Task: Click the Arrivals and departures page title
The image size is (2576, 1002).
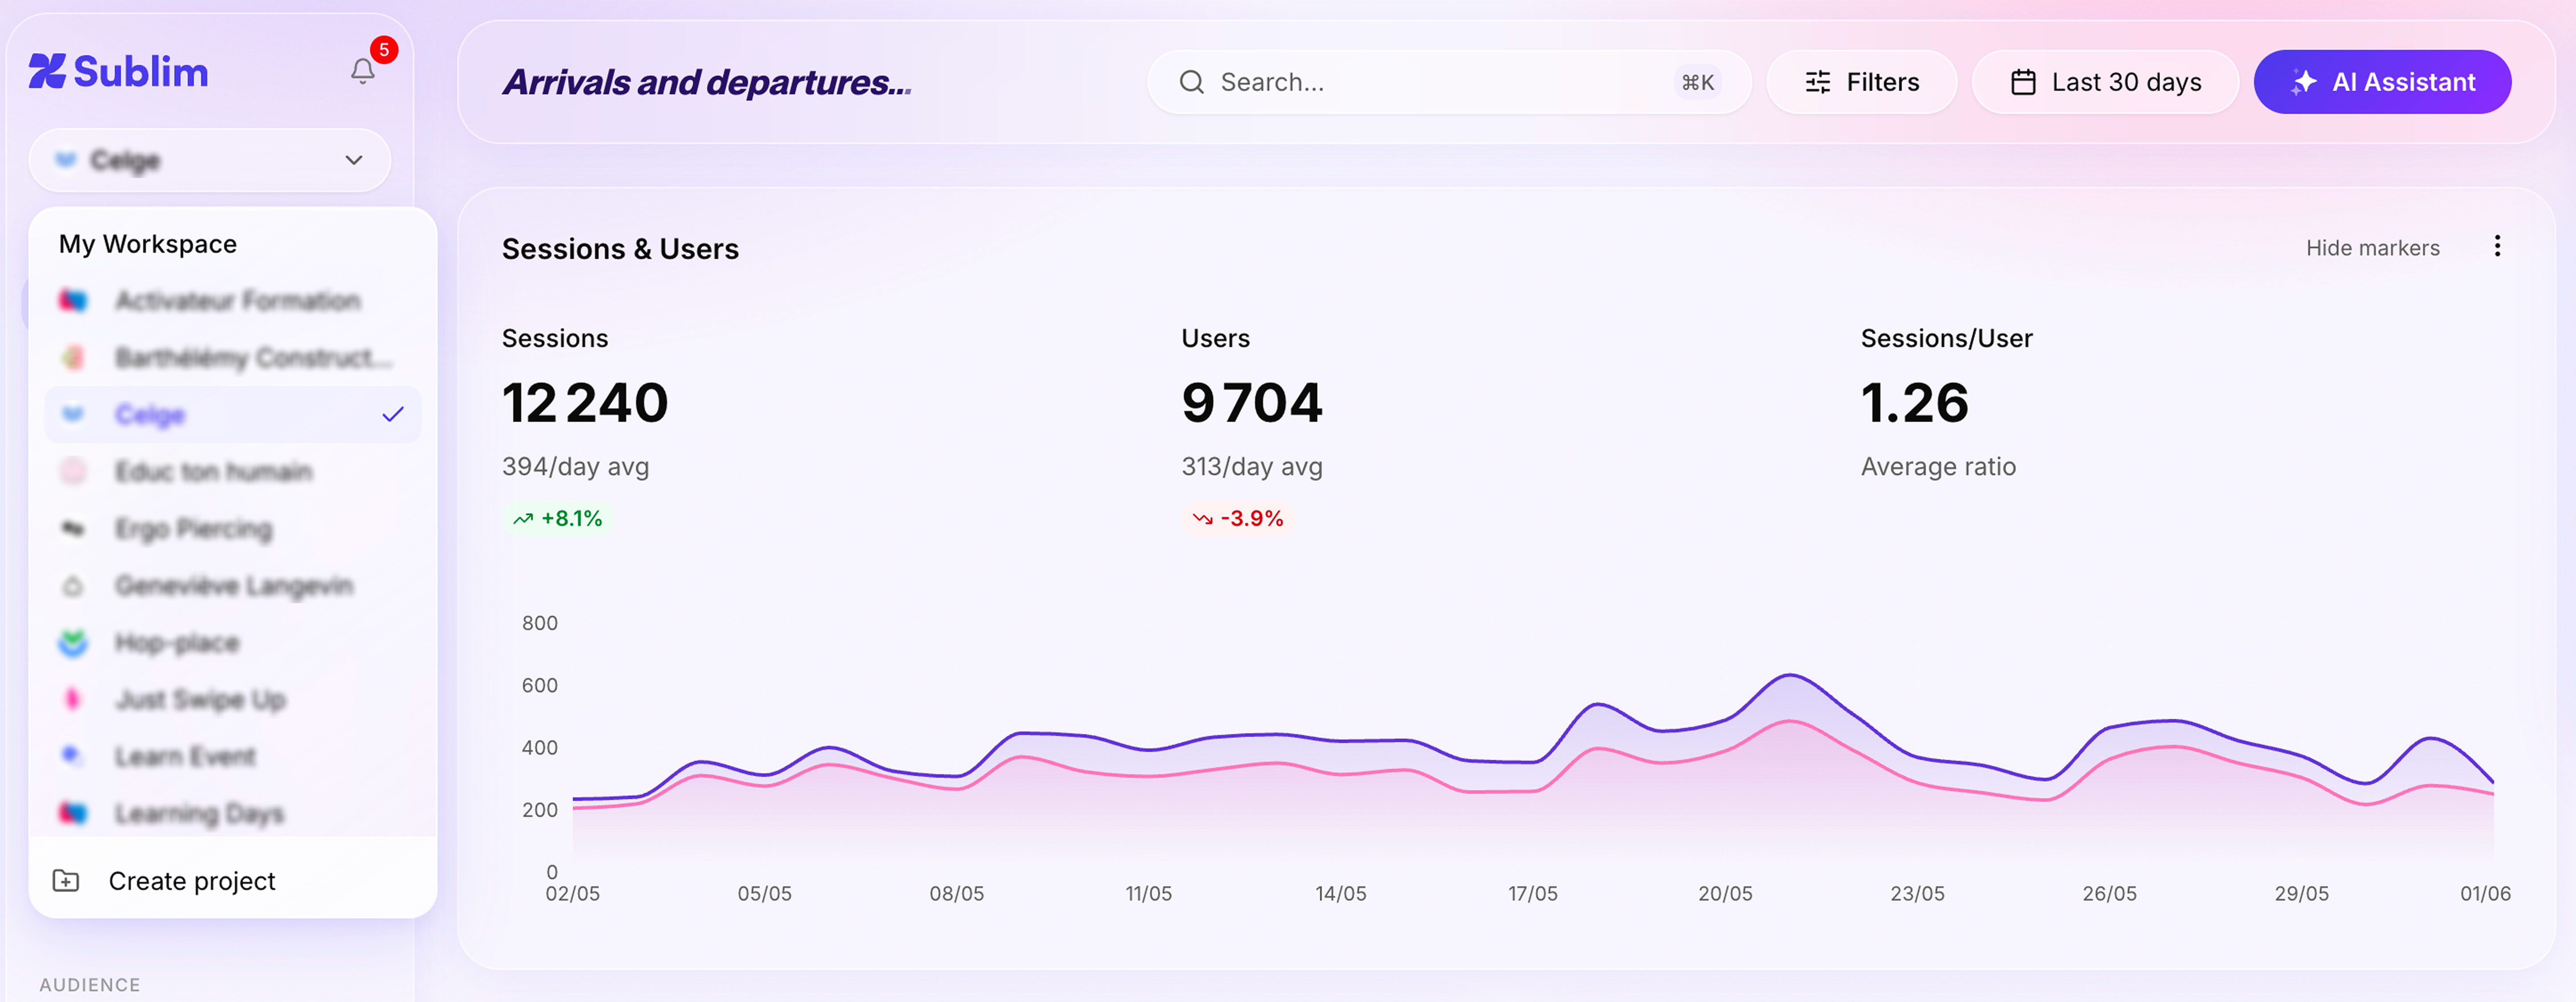Action: coord(707,82)
